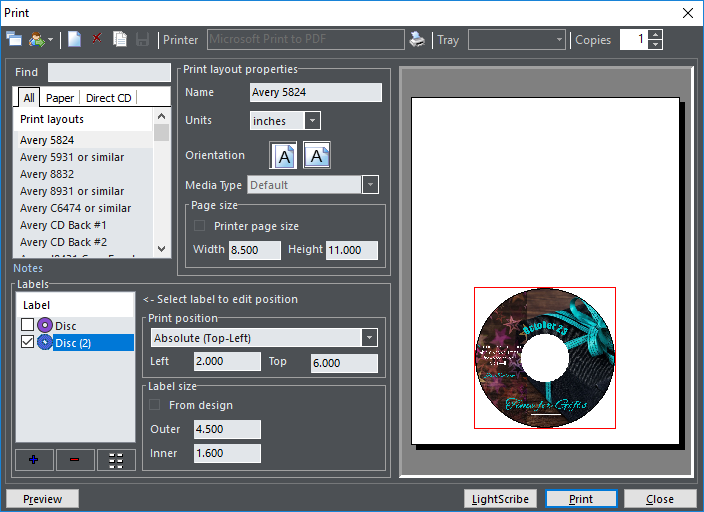Select portrait orientation icon

283,155
